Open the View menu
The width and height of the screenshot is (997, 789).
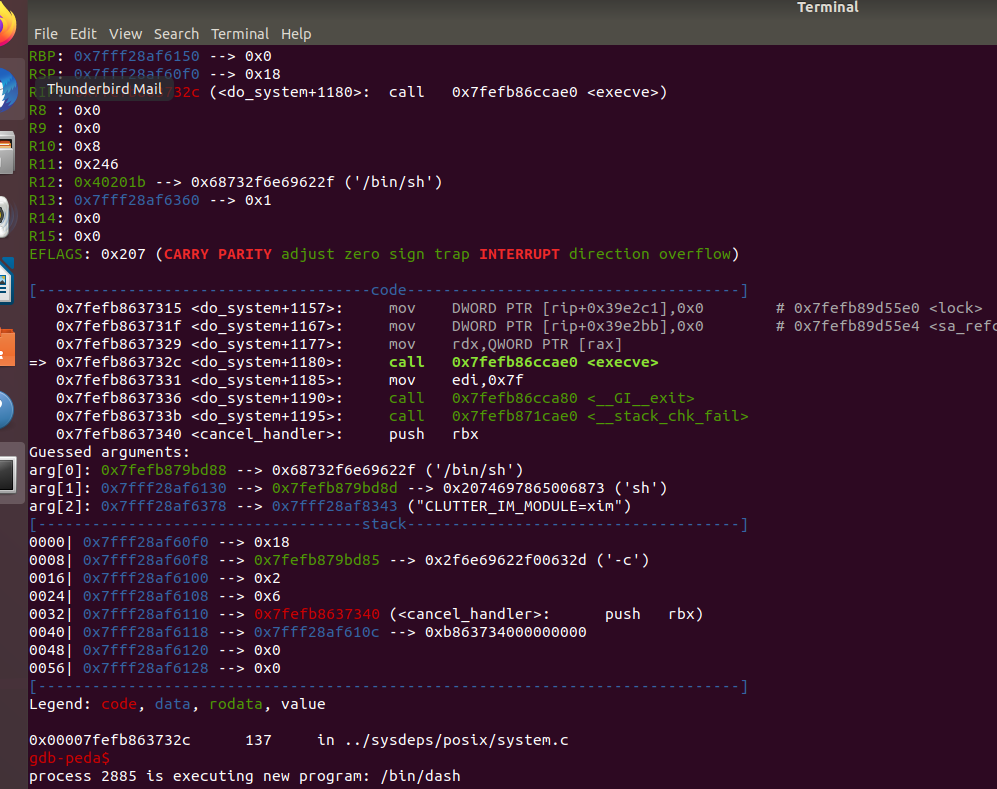click(125, 34)
